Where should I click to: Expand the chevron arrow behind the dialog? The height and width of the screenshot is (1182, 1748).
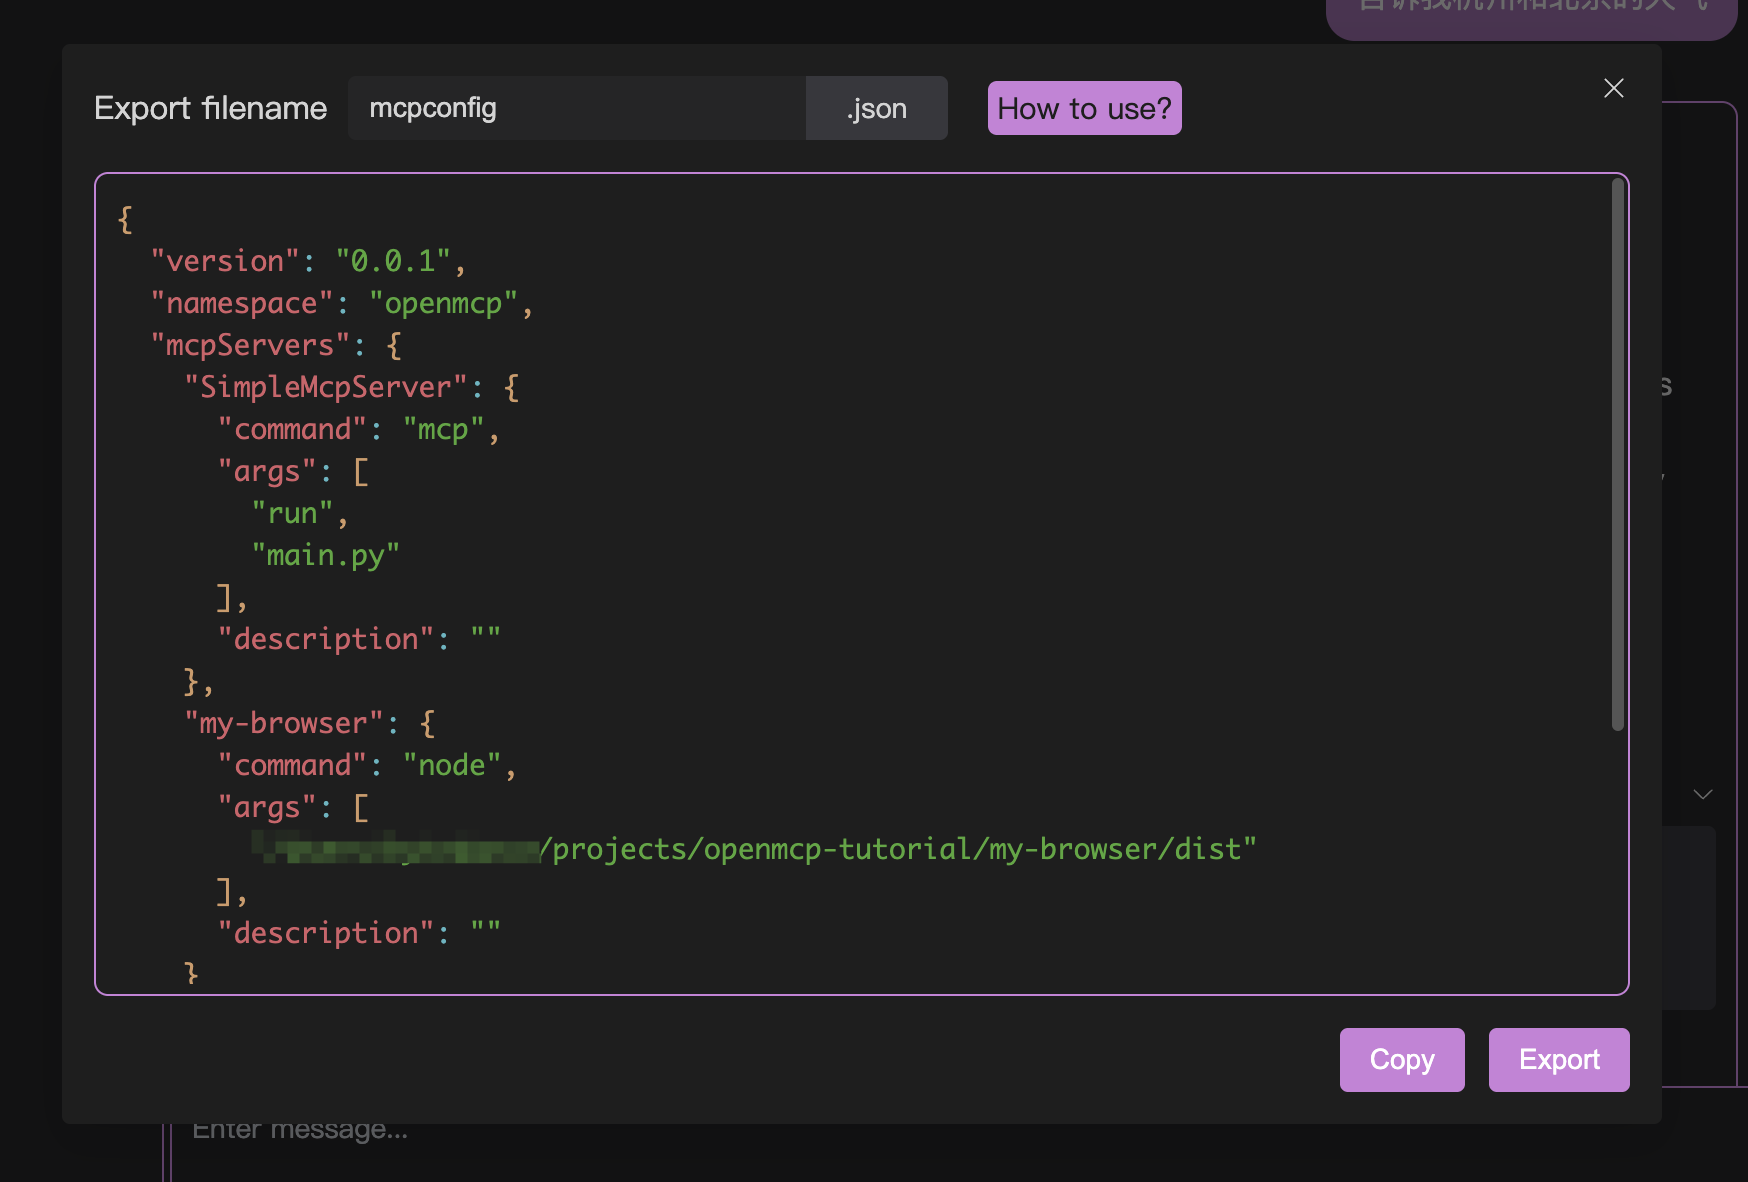point(1702,794)
